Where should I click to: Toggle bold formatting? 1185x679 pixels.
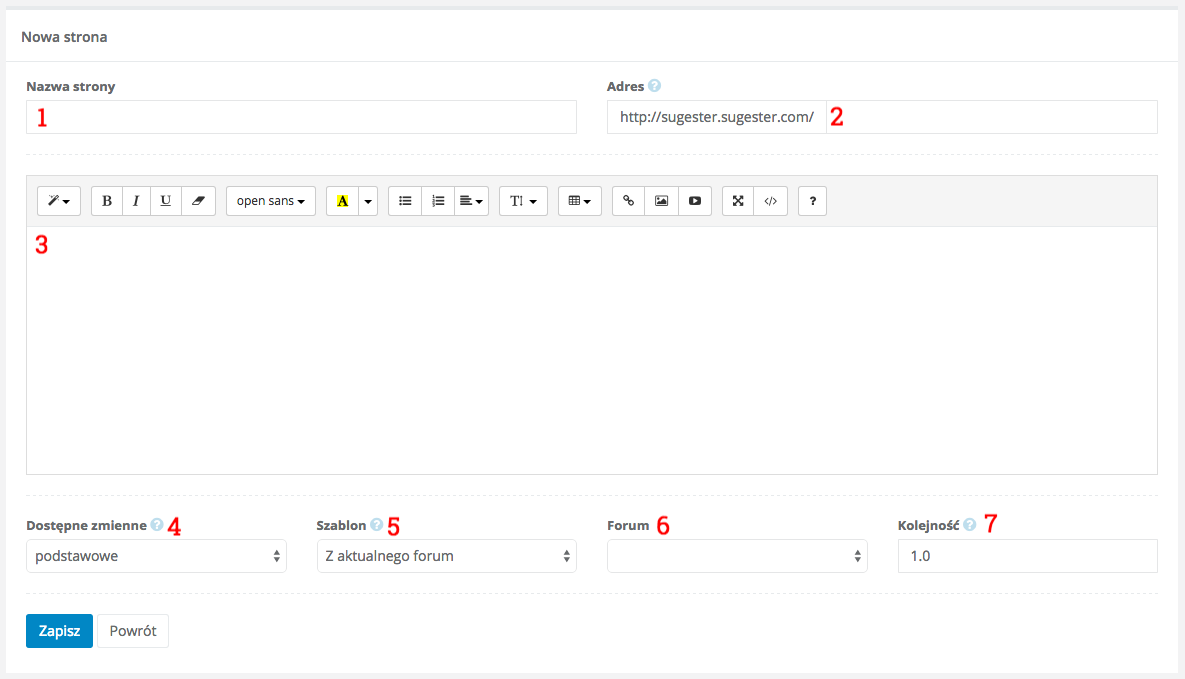(107, 201)
